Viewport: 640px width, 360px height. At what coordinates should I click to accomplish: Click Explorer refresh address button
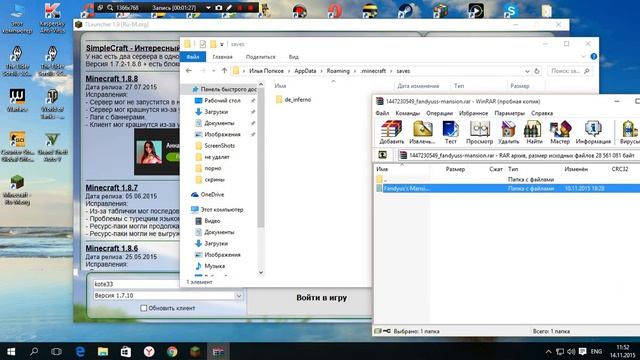coord(537,71)
